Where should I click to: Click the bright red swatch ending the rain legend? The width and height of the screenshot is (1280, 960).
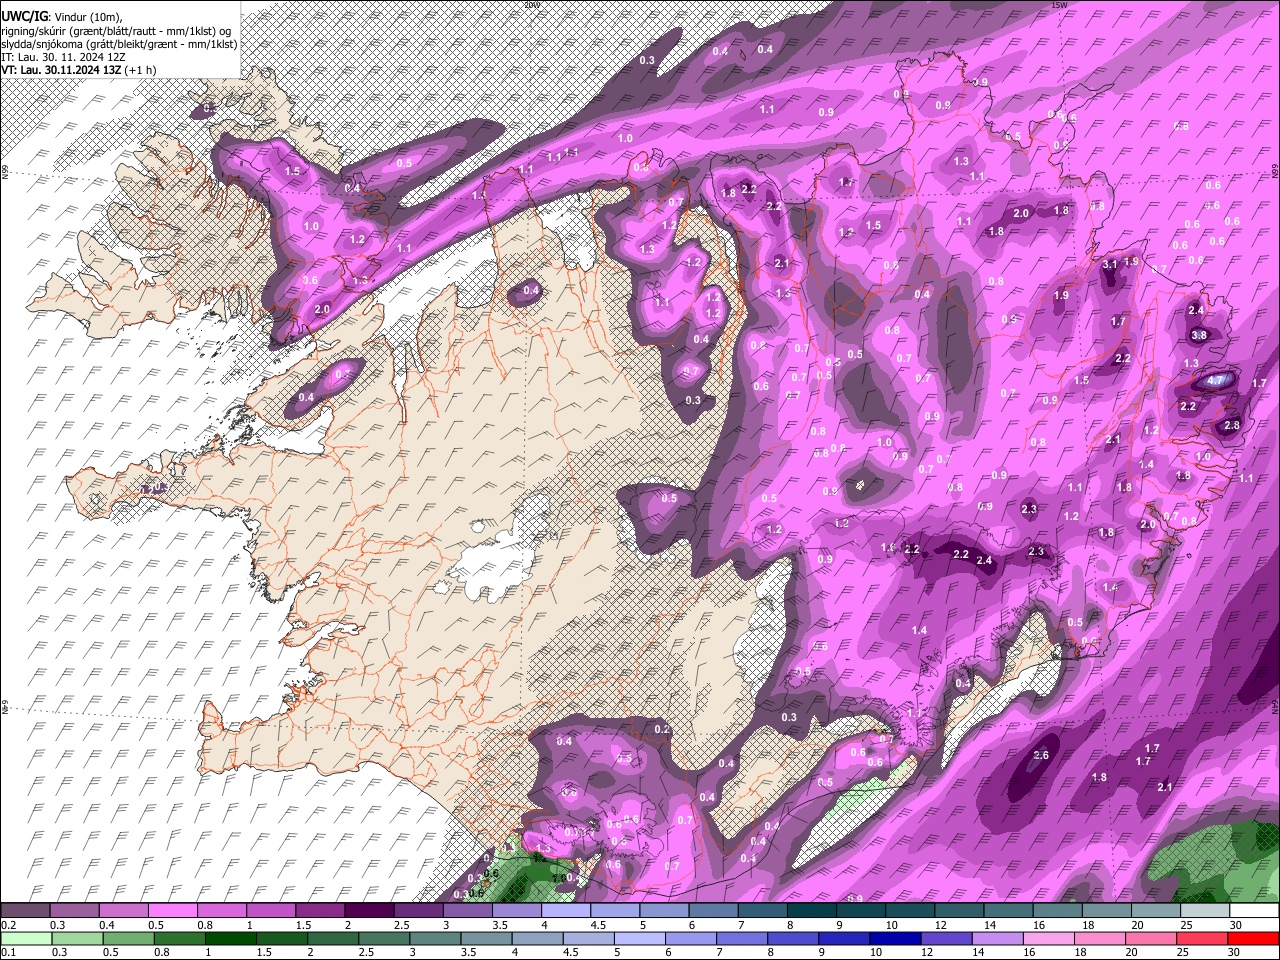point(1254,939)
